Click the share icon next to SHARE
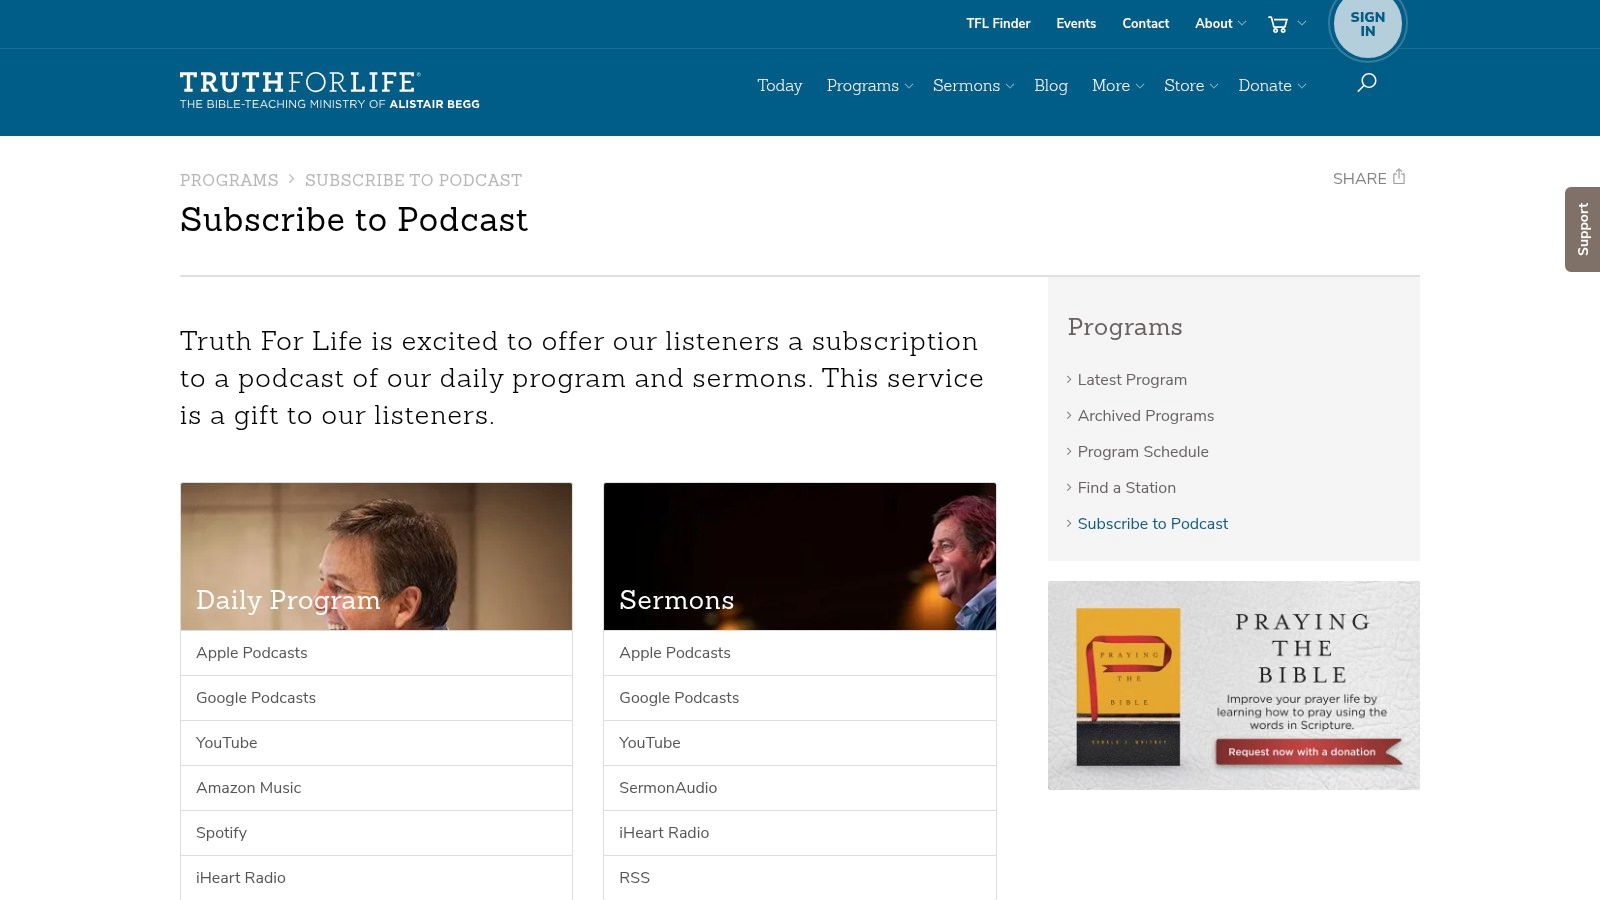 [1398, 177]
